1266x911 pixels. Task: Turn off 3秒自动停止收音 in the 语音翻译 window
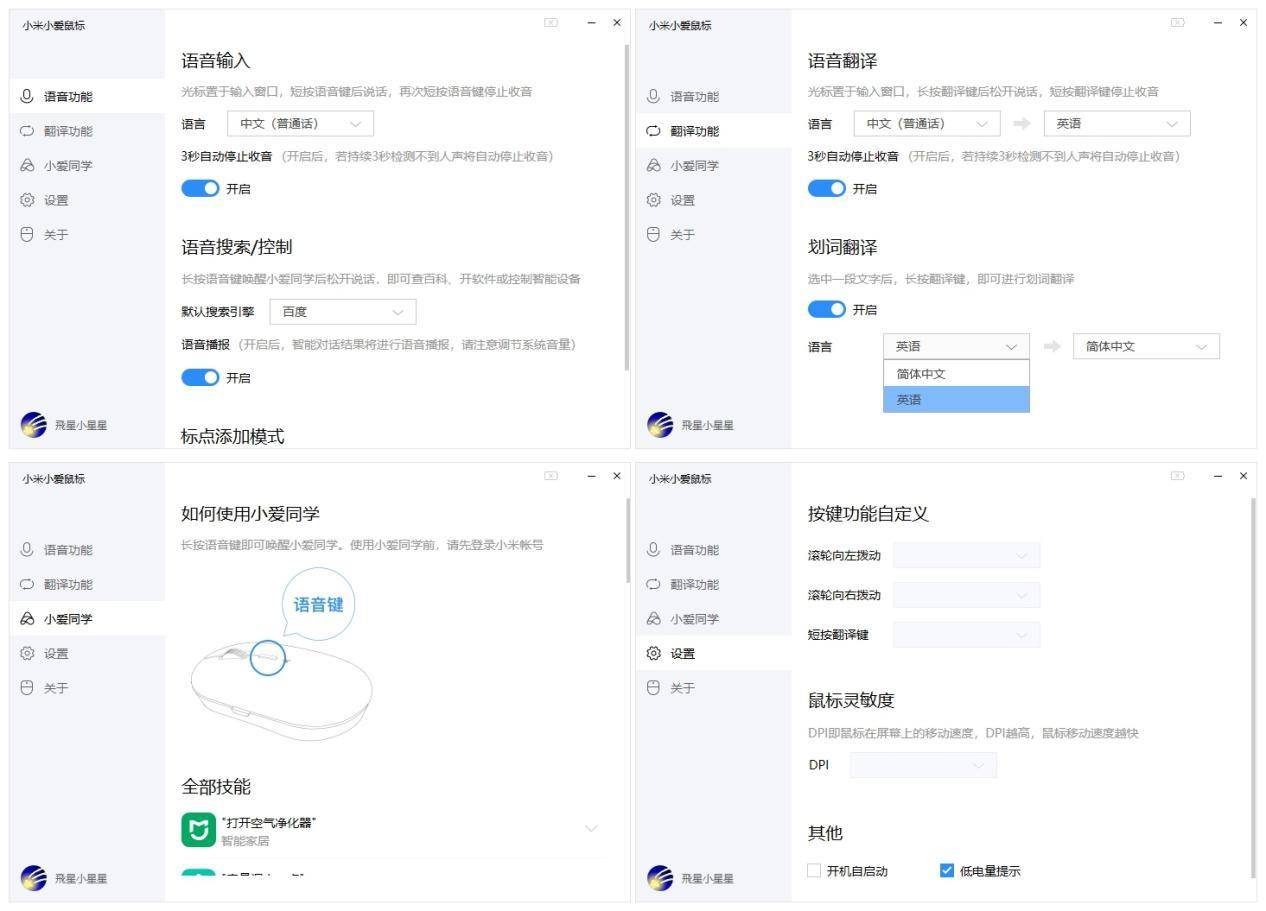[827, 189]
